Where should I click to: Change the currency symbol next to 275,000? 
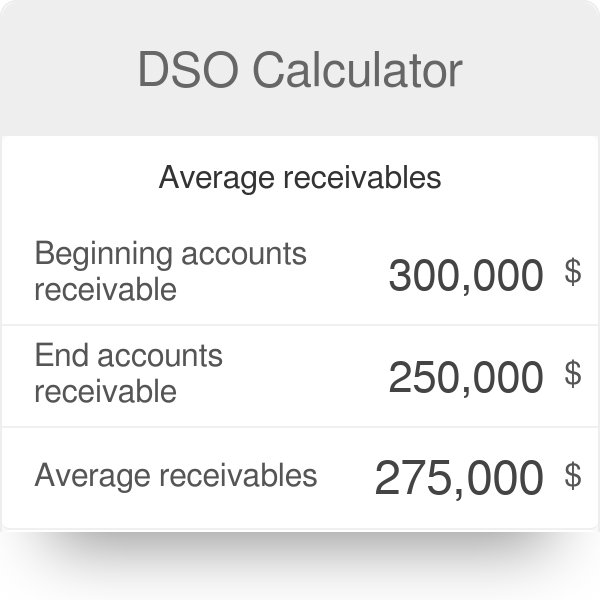[573, 476]
